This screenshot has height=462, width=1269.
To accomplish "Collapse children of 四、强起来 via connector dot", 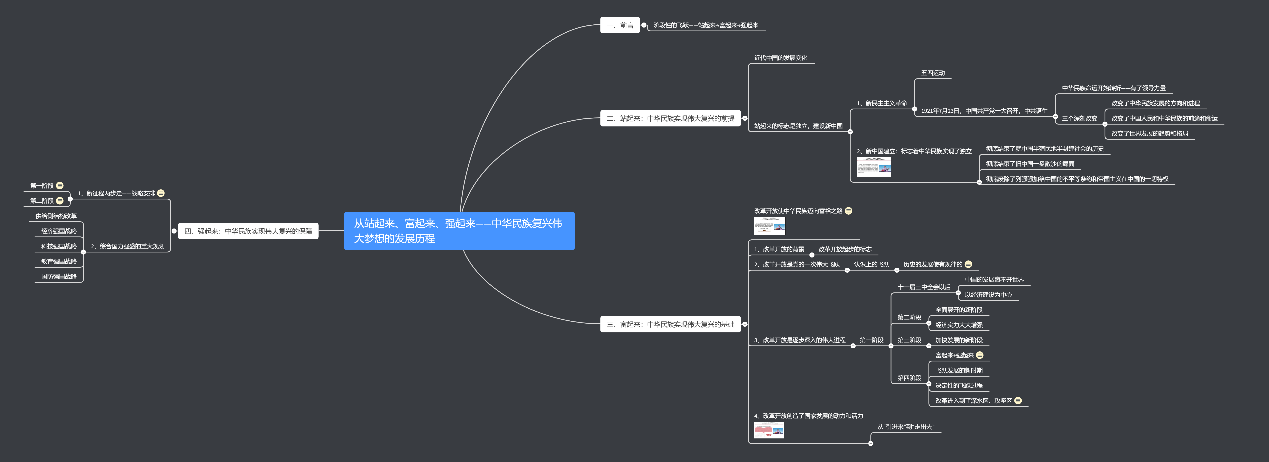I will (172, 231).
